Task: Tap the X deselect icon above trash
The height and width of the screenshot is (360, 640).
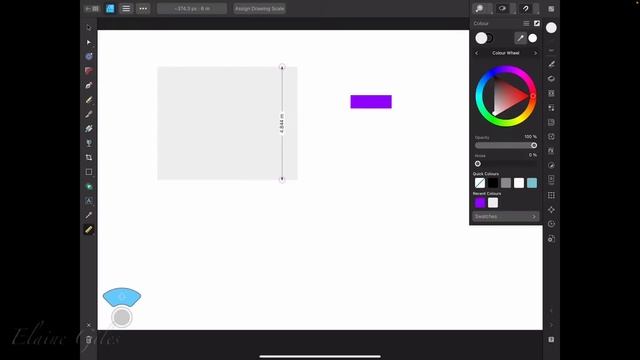Action: pyautogui.click(x=89, y=325)
